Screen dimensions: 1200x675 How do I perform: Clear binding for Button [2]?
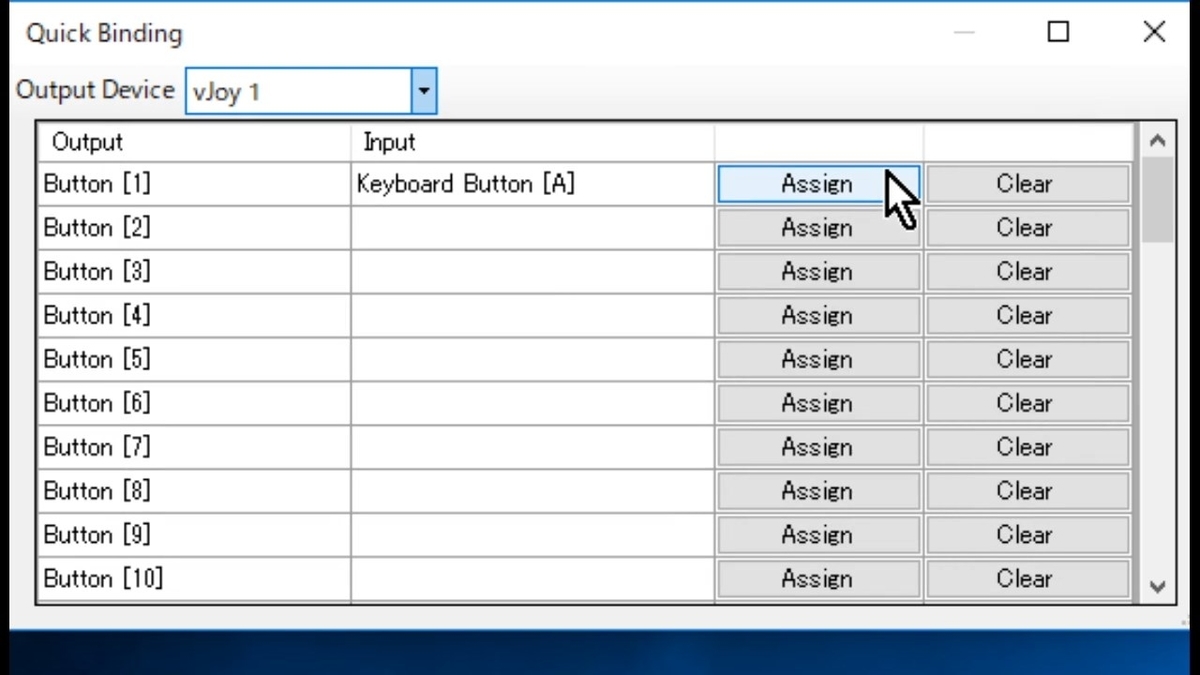[x=1027, y=228]
